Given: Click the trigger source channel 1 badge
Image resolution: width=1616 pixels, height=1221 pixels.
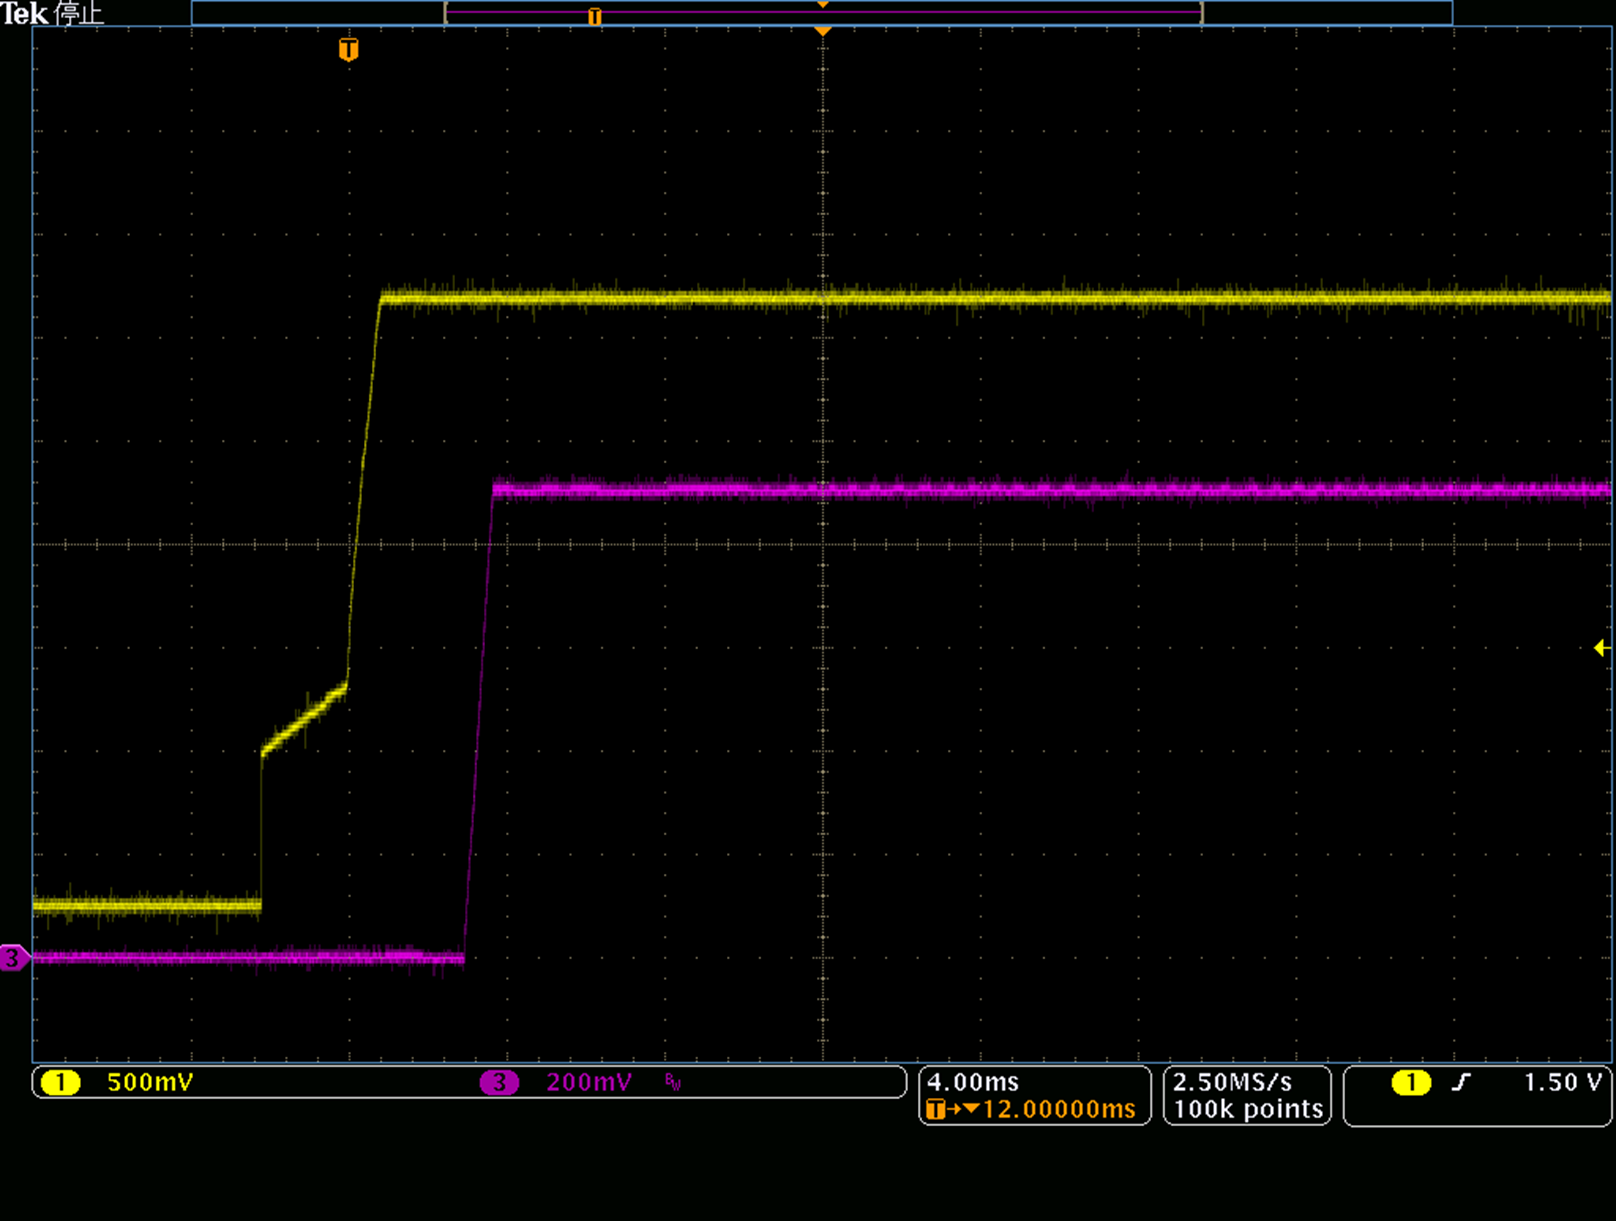Looking at the screenshot, I should pos(1411,1082).
